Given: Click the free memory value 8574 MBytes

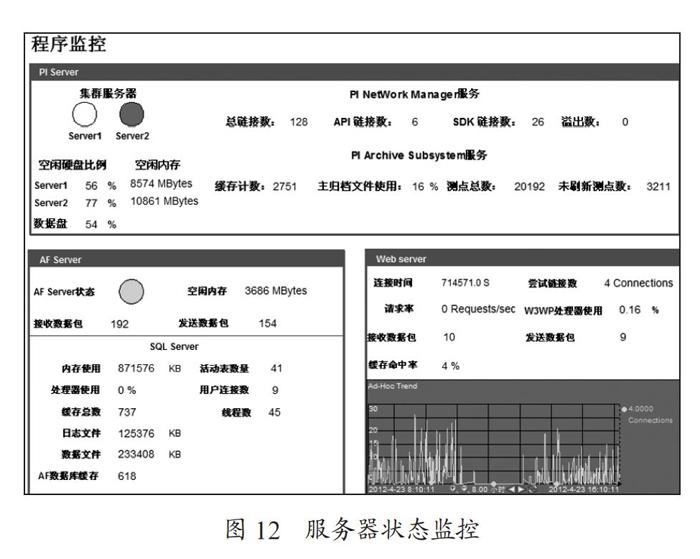Looking at the screenshot, I should point(161,184).
